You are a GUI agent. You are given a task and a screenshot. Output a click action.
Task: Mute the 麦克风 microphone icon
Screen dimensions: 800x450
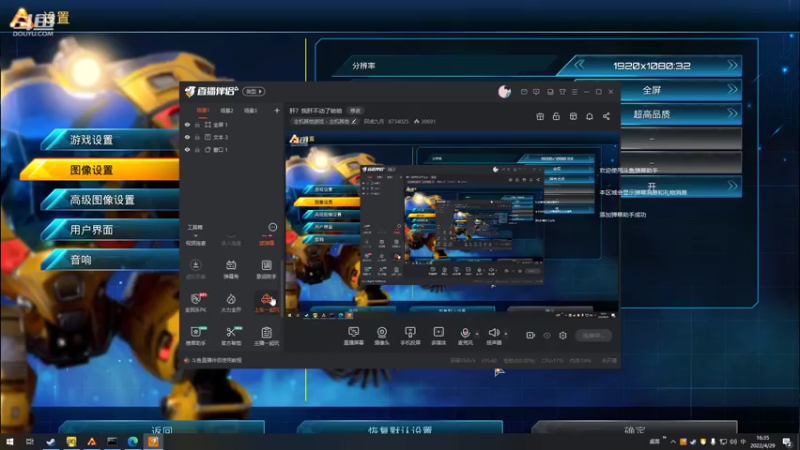[465, 333]
